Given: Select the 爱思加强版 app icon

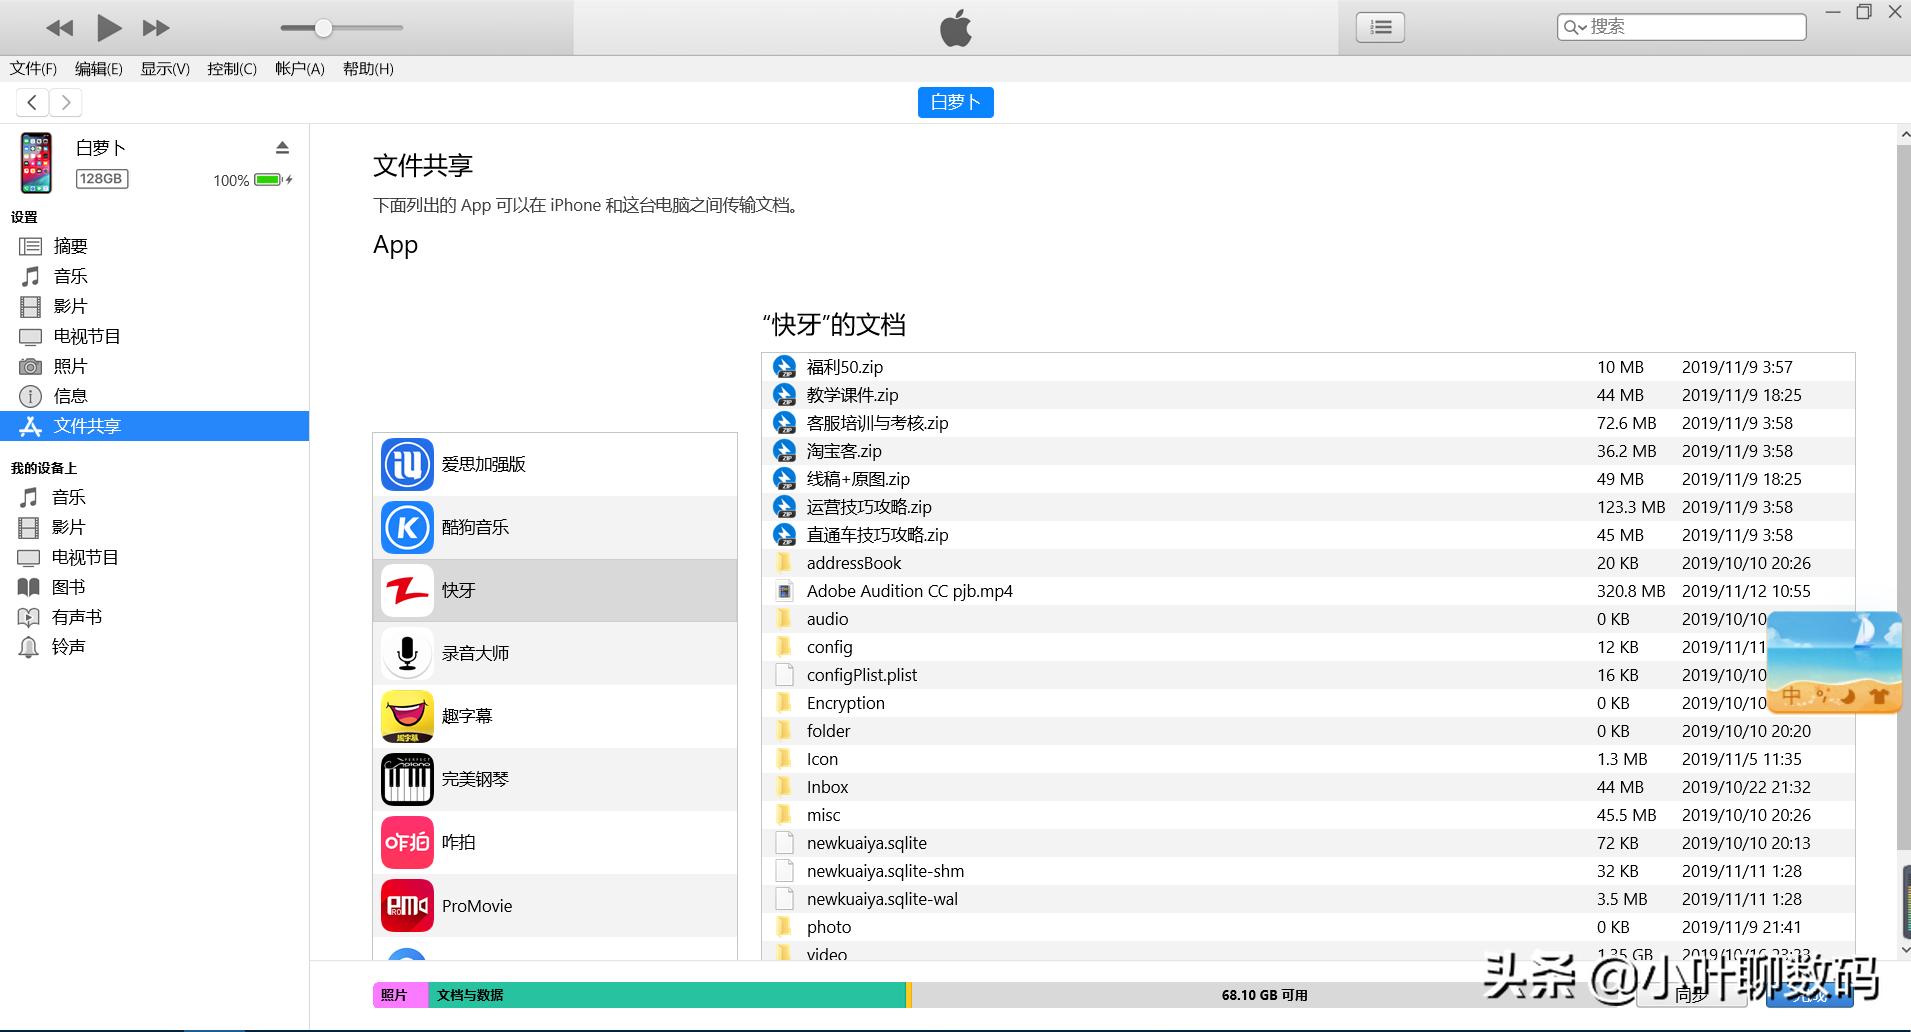Looking at the screenshot, I should [x=407, y=465].
